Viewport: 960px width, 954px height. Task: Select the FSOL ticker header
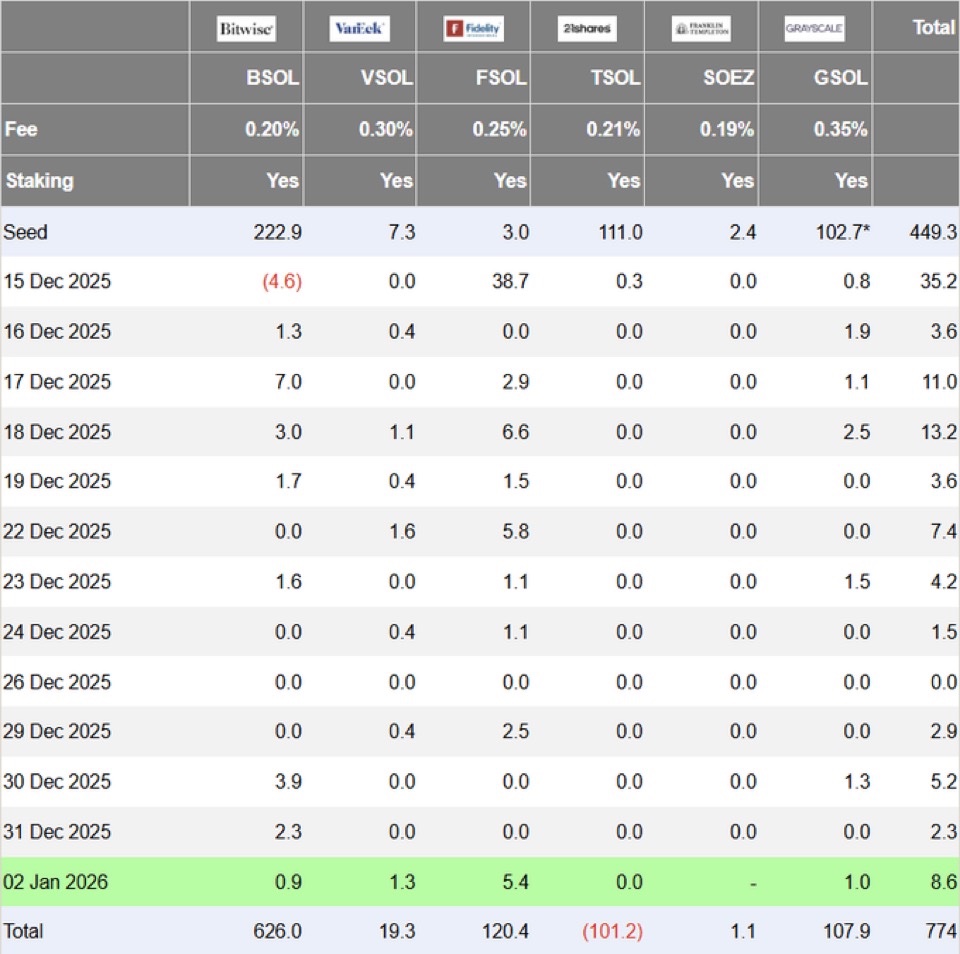click(x=501, y=78)
